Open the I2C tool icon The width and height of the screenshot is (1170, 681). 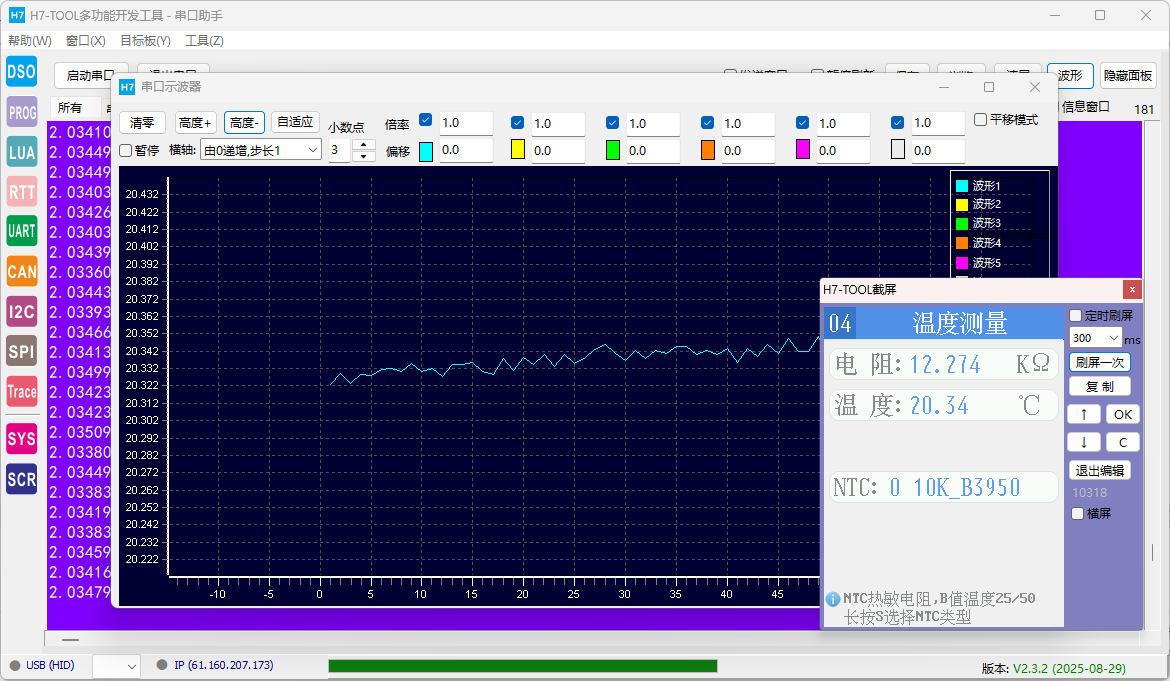point(22,311)
